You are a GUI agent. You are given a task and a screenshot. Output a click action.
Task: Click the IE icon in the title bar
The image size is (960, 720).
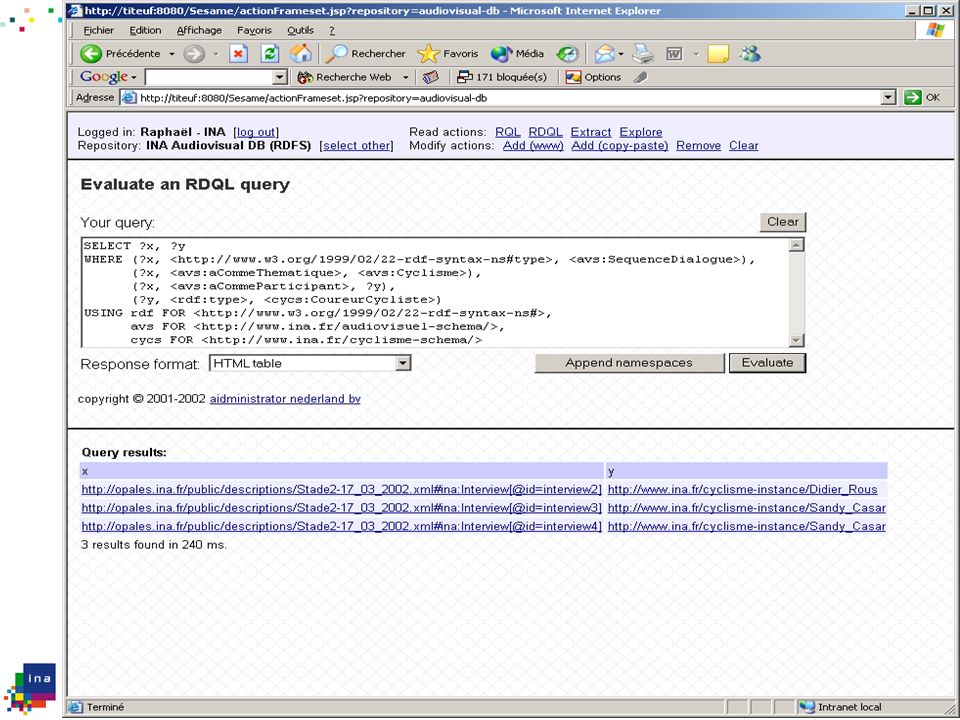(x=75, y=10)
